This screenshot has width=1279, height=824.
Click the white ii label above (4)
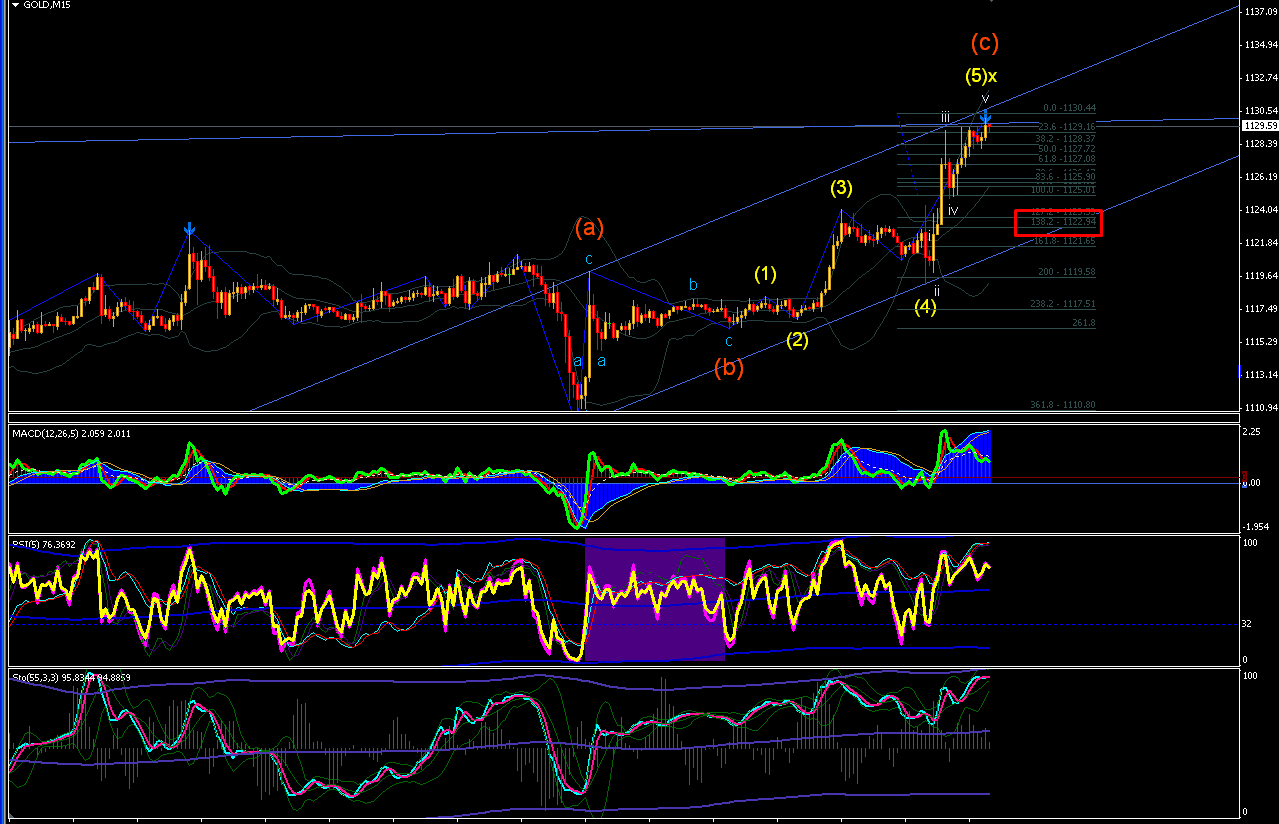[x=937, y=290]
